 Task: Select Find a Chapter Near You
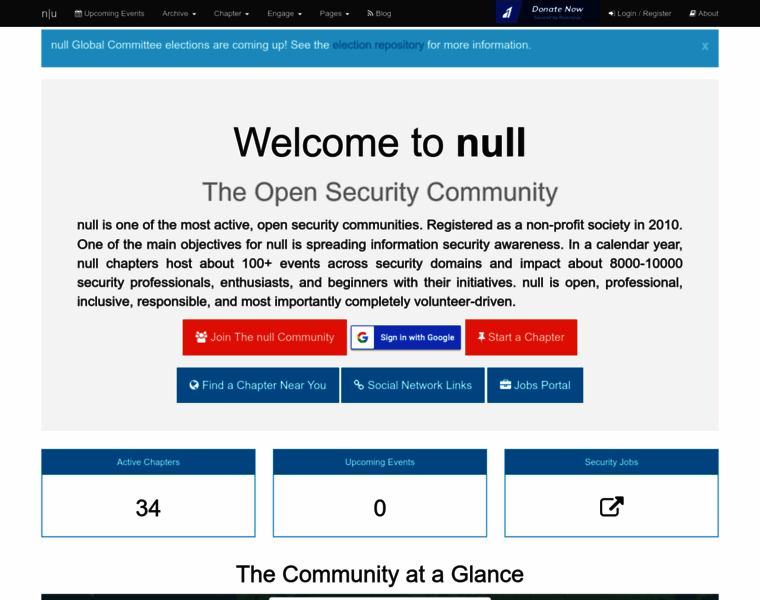pos(258,385)
